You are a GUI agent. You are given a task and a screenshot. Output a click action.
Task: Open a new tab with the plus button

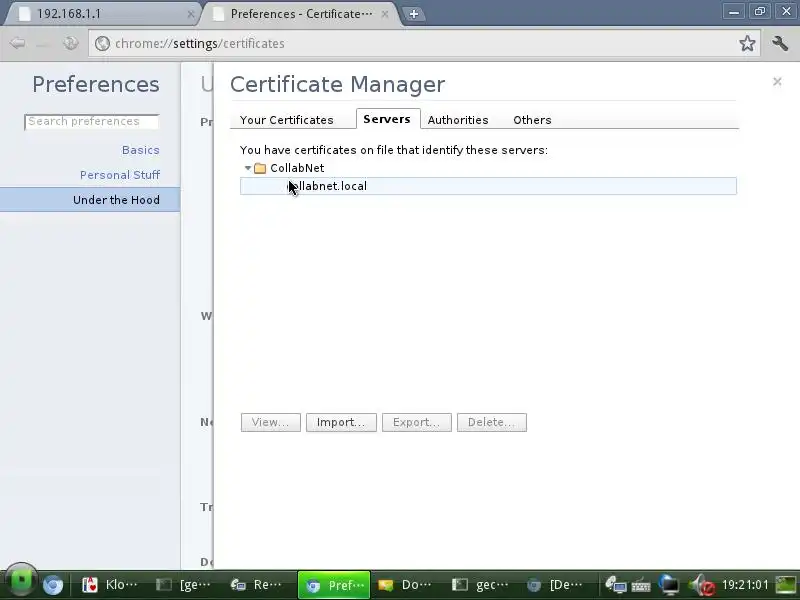click(414, 14)
